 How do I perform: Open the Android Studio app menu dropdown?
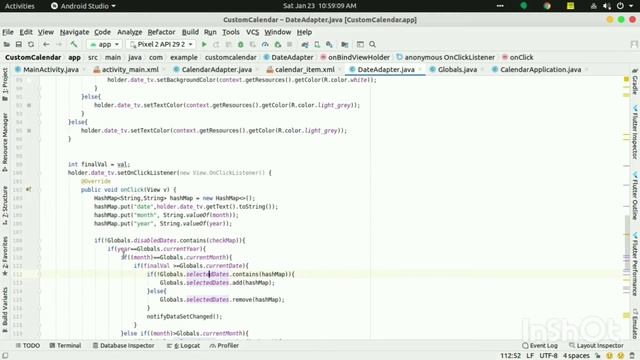click(83, 6)
